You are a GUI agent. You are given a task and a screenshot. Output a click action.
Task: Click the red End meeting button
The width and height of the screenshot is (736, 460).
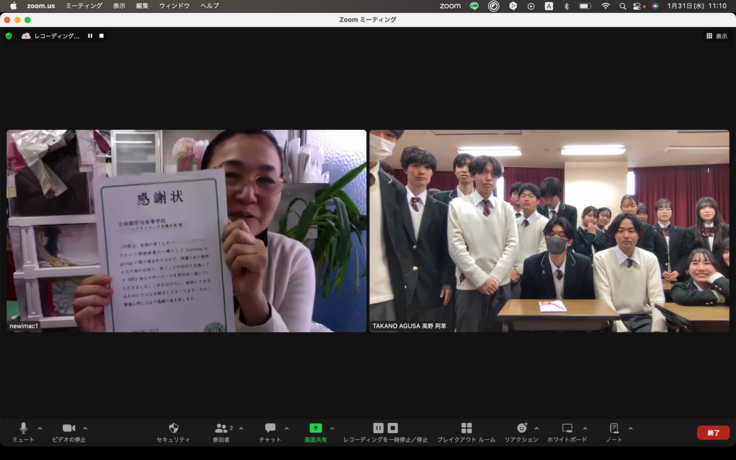[713, 433]
